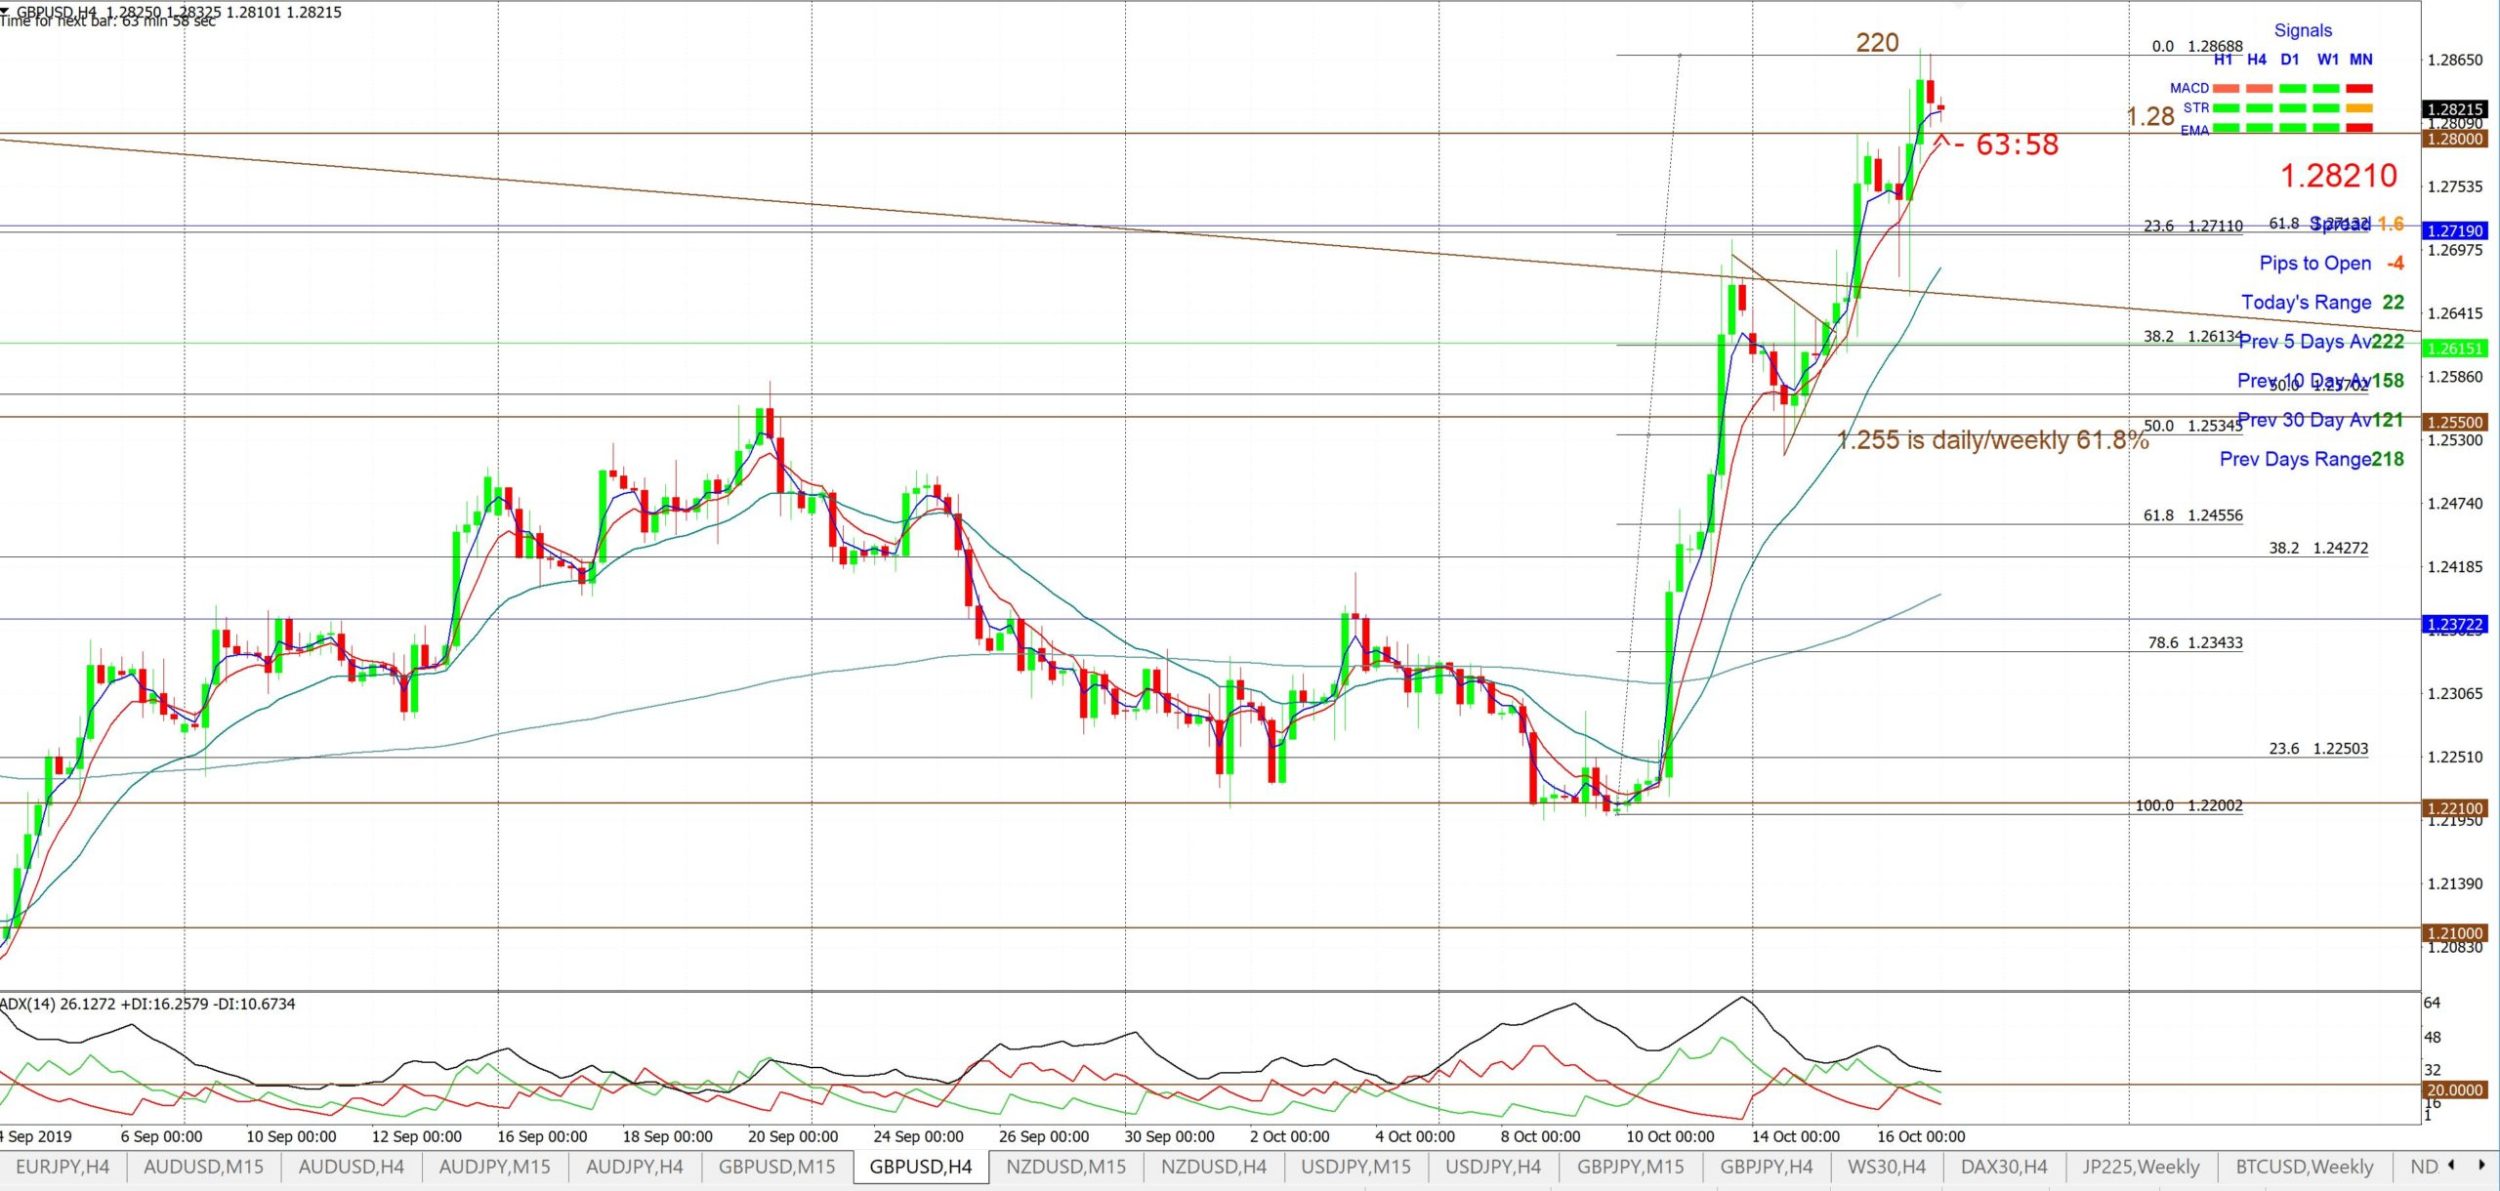Click the Fibonacci '78.6 1.23433' label
Image resolution: width=2500 pixels, height=1191 pixels.
[x=2195, y=642]
